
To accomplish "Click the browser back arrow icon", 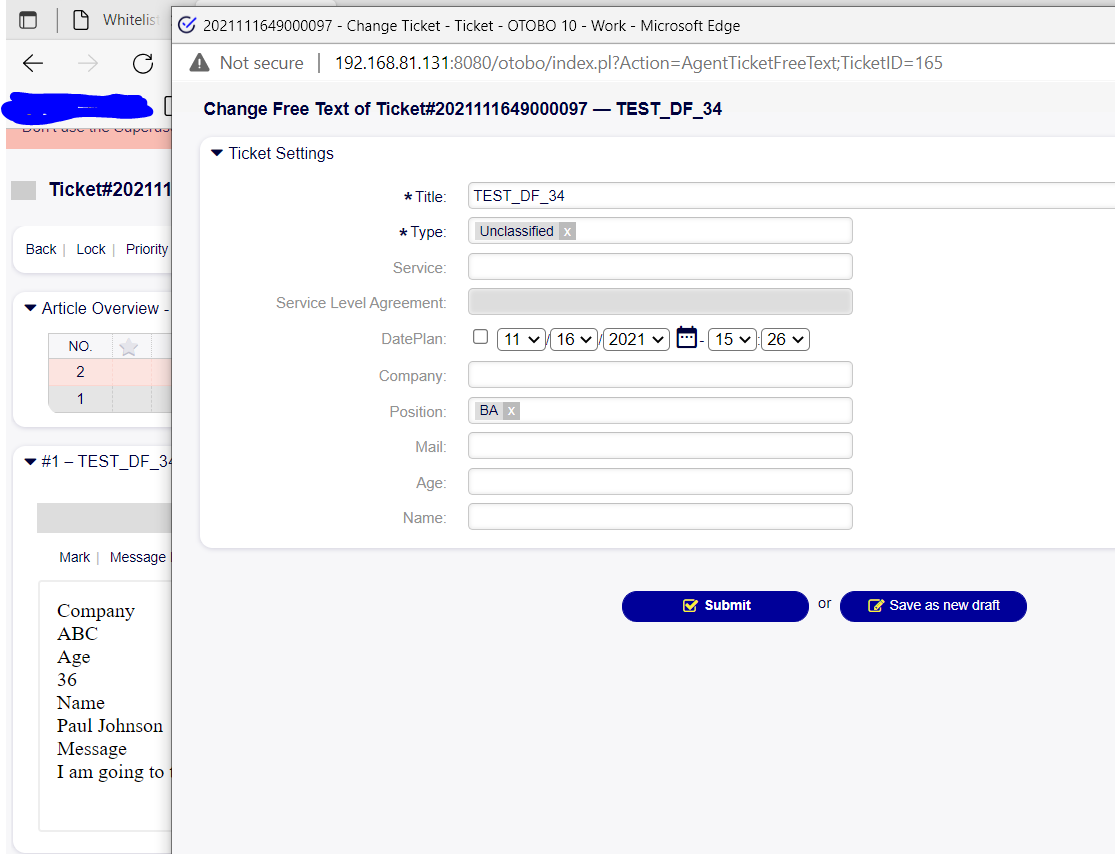I will pos(33,63).
